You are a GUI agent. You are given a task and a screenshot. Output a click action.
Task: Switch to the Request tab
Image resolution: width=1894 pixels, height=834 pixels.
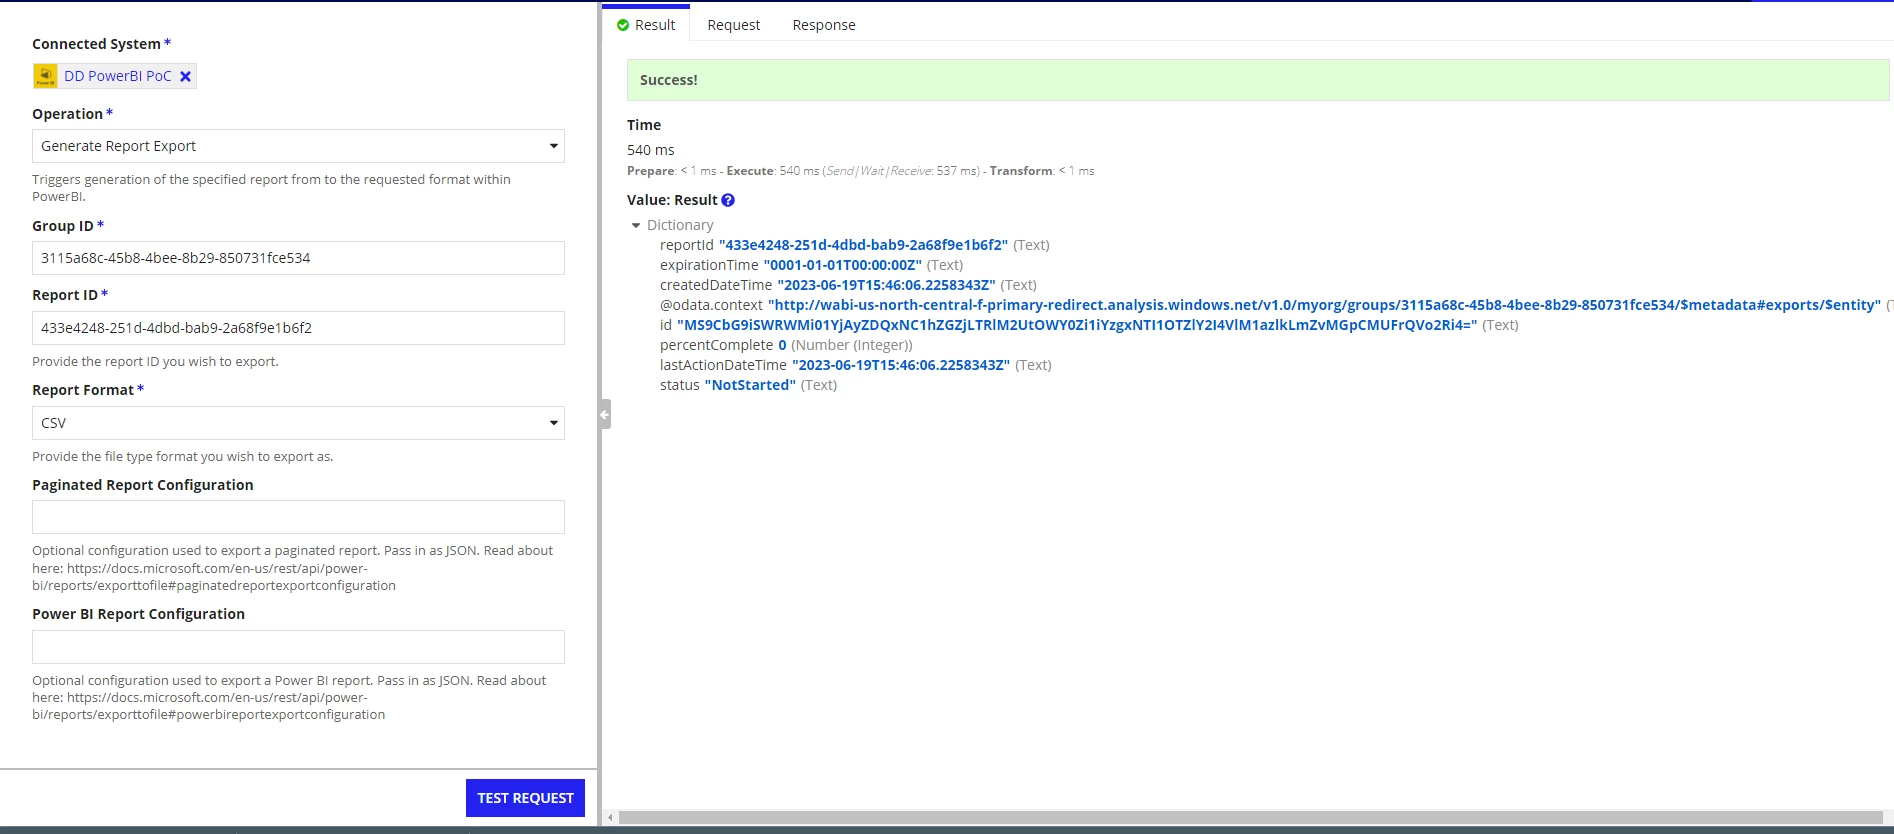(733, 25)
